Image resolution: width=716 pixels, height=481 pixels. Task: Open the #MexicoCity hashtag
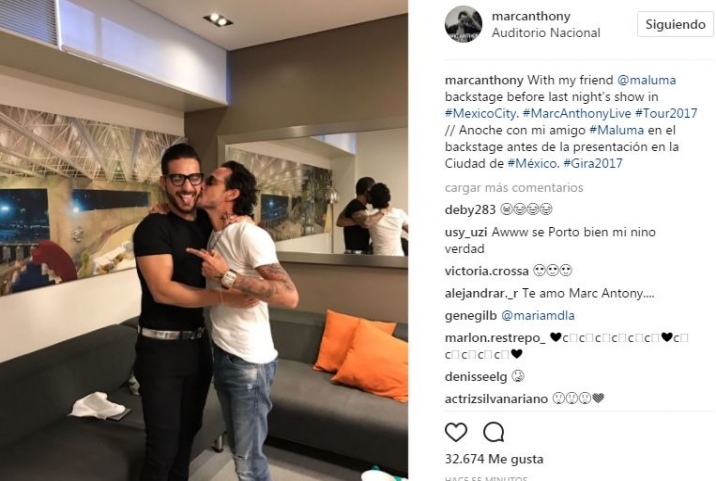(x=482, y=113)
